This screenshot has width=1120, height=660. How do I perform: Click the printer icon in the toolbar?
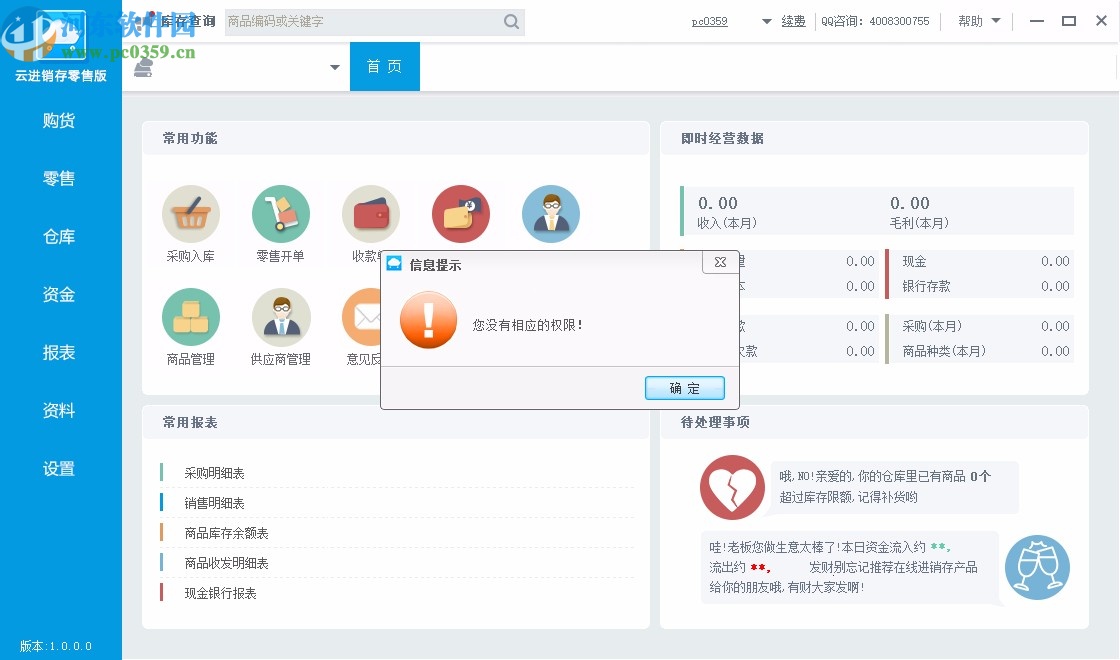pos(143,66)
